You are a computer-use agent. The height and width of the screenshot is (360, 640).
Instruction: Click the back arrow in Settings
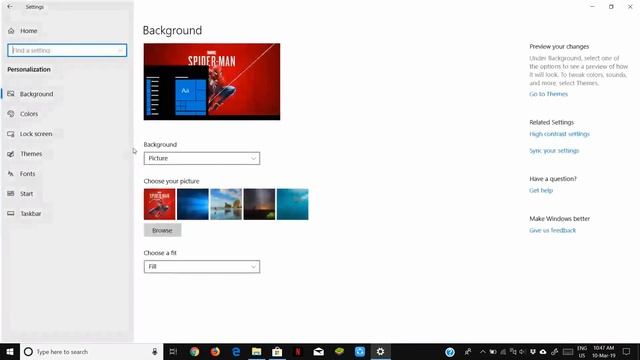pos(10,7)
